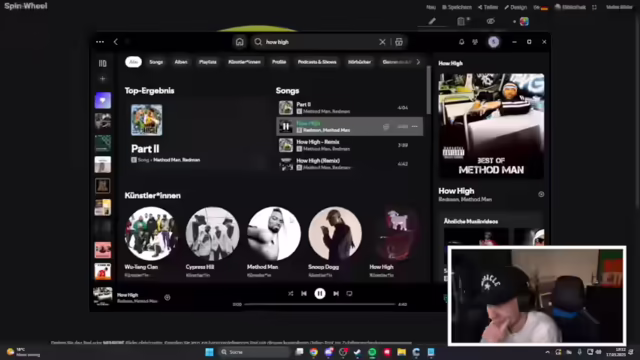Open the language selector with German flag
The width and height of the screenshot is (640, 360).
click(540, 7)
